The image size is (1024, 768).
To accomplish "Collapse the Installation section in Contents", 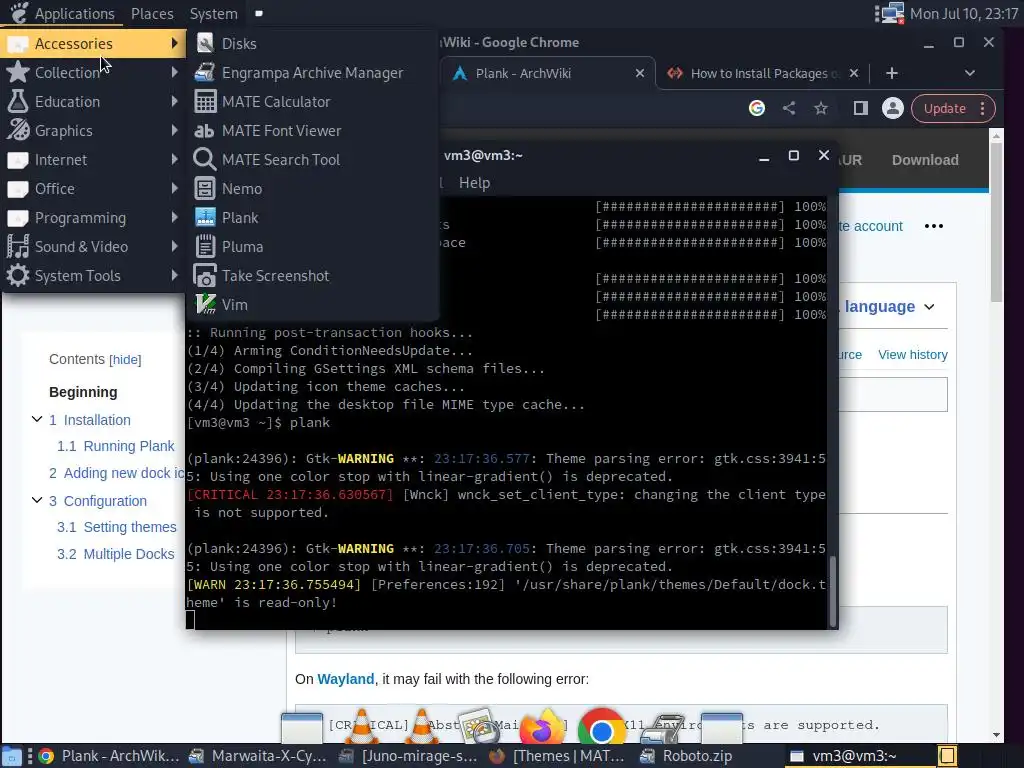I will pos(37,419).
